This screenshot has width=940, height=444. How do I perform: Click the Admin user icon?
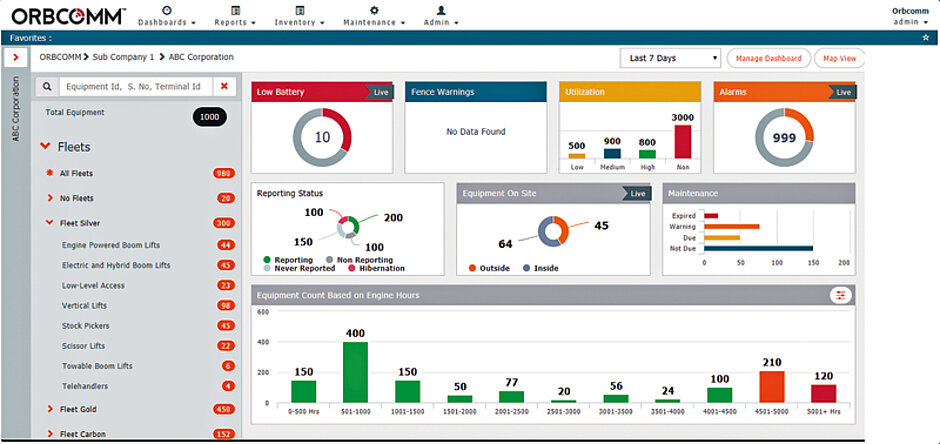[x=440, y=9]
